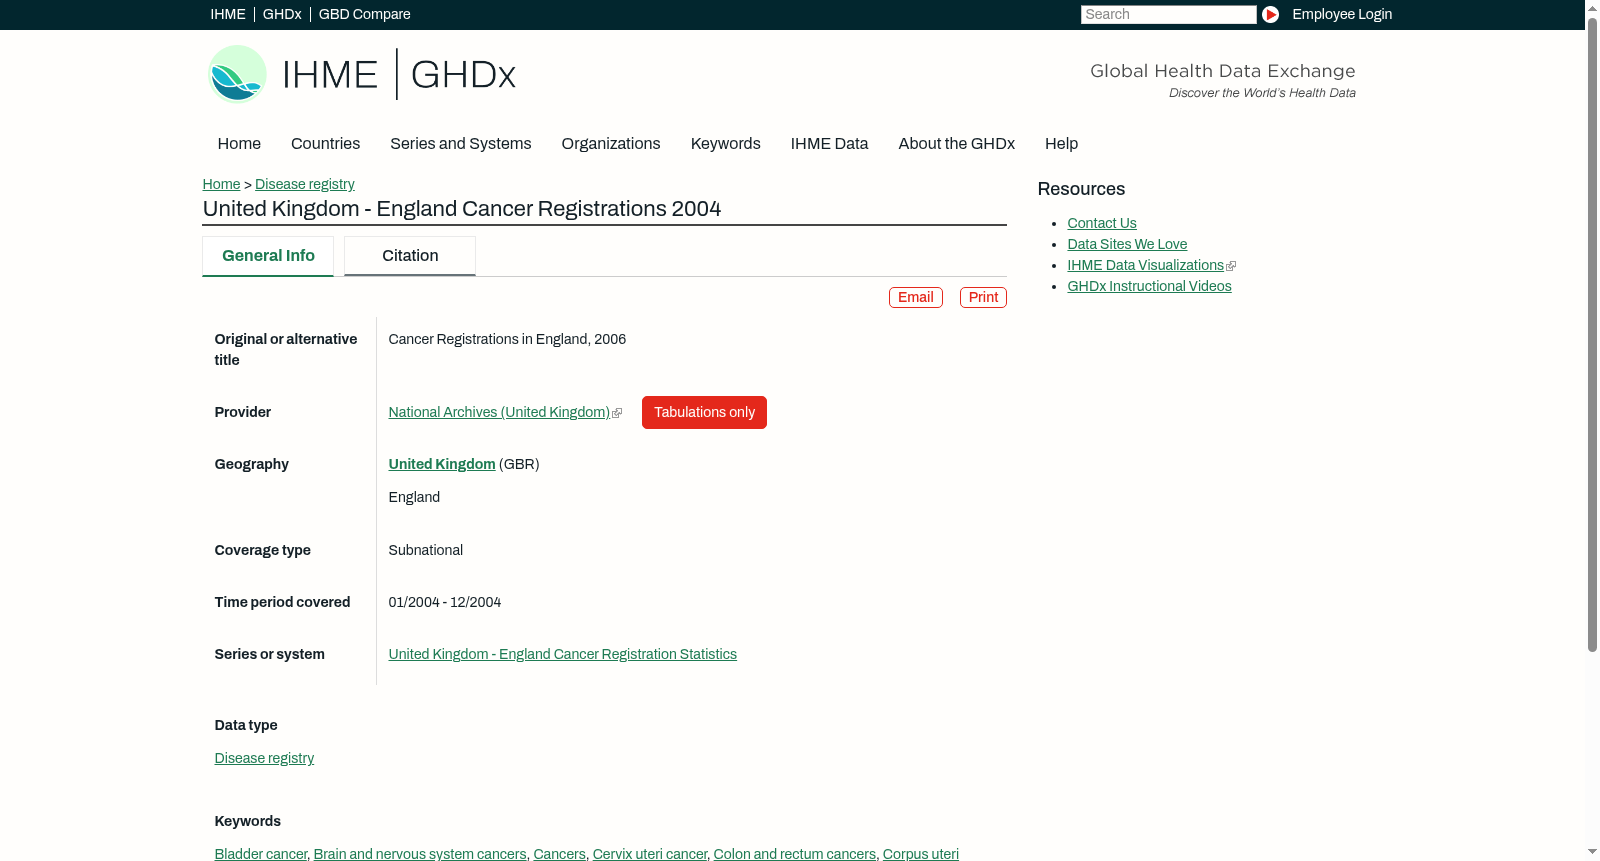Screen dimensions: 1600x861
Task: Open GBD Compare from the top bar
Action: [365, 14]
